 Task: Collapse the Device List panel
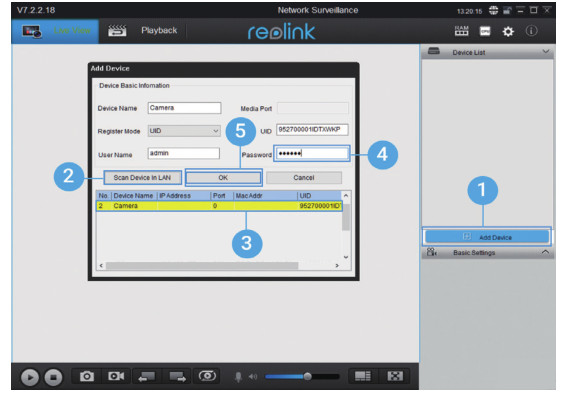tap(546, 52)
